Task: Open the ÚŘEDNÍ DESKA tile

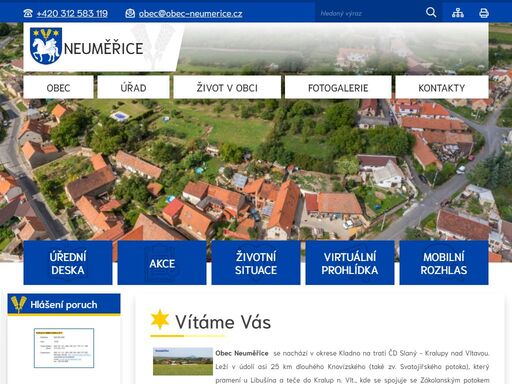Action: click(x=68, y=263)
